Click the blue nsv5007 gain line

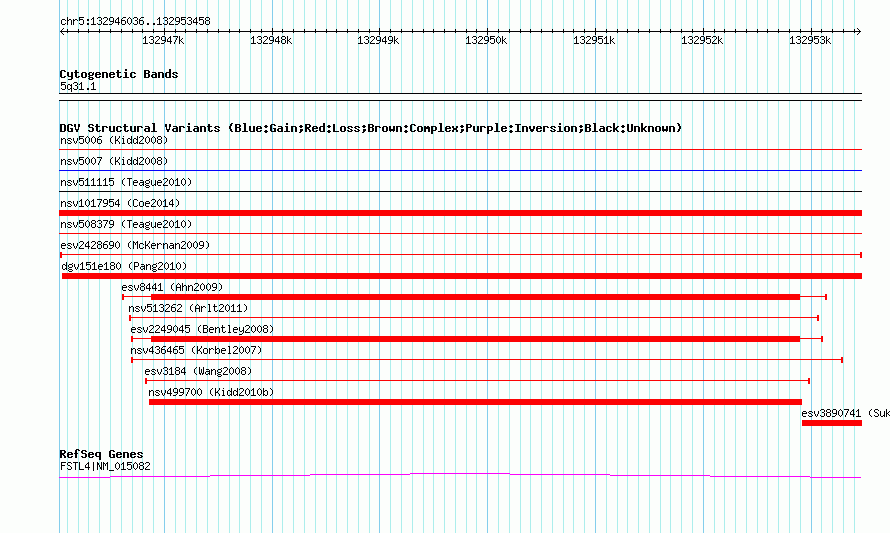pos(460,170)
